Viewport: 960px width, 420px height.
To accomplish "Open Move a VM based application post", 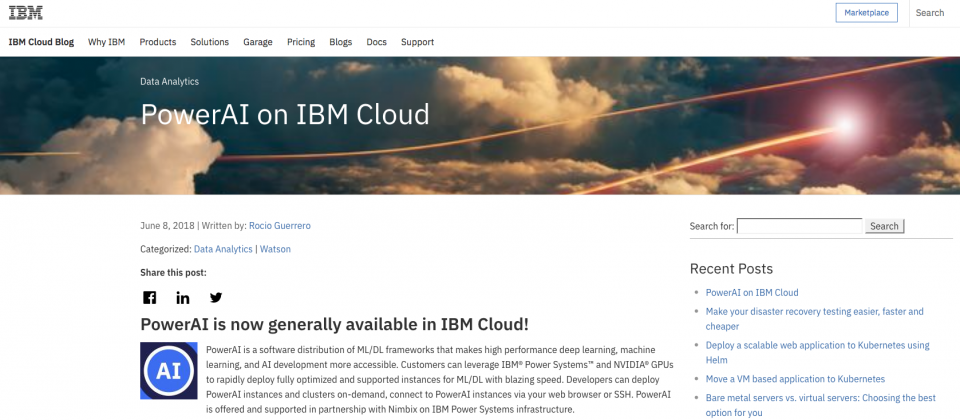I will 795,379.
